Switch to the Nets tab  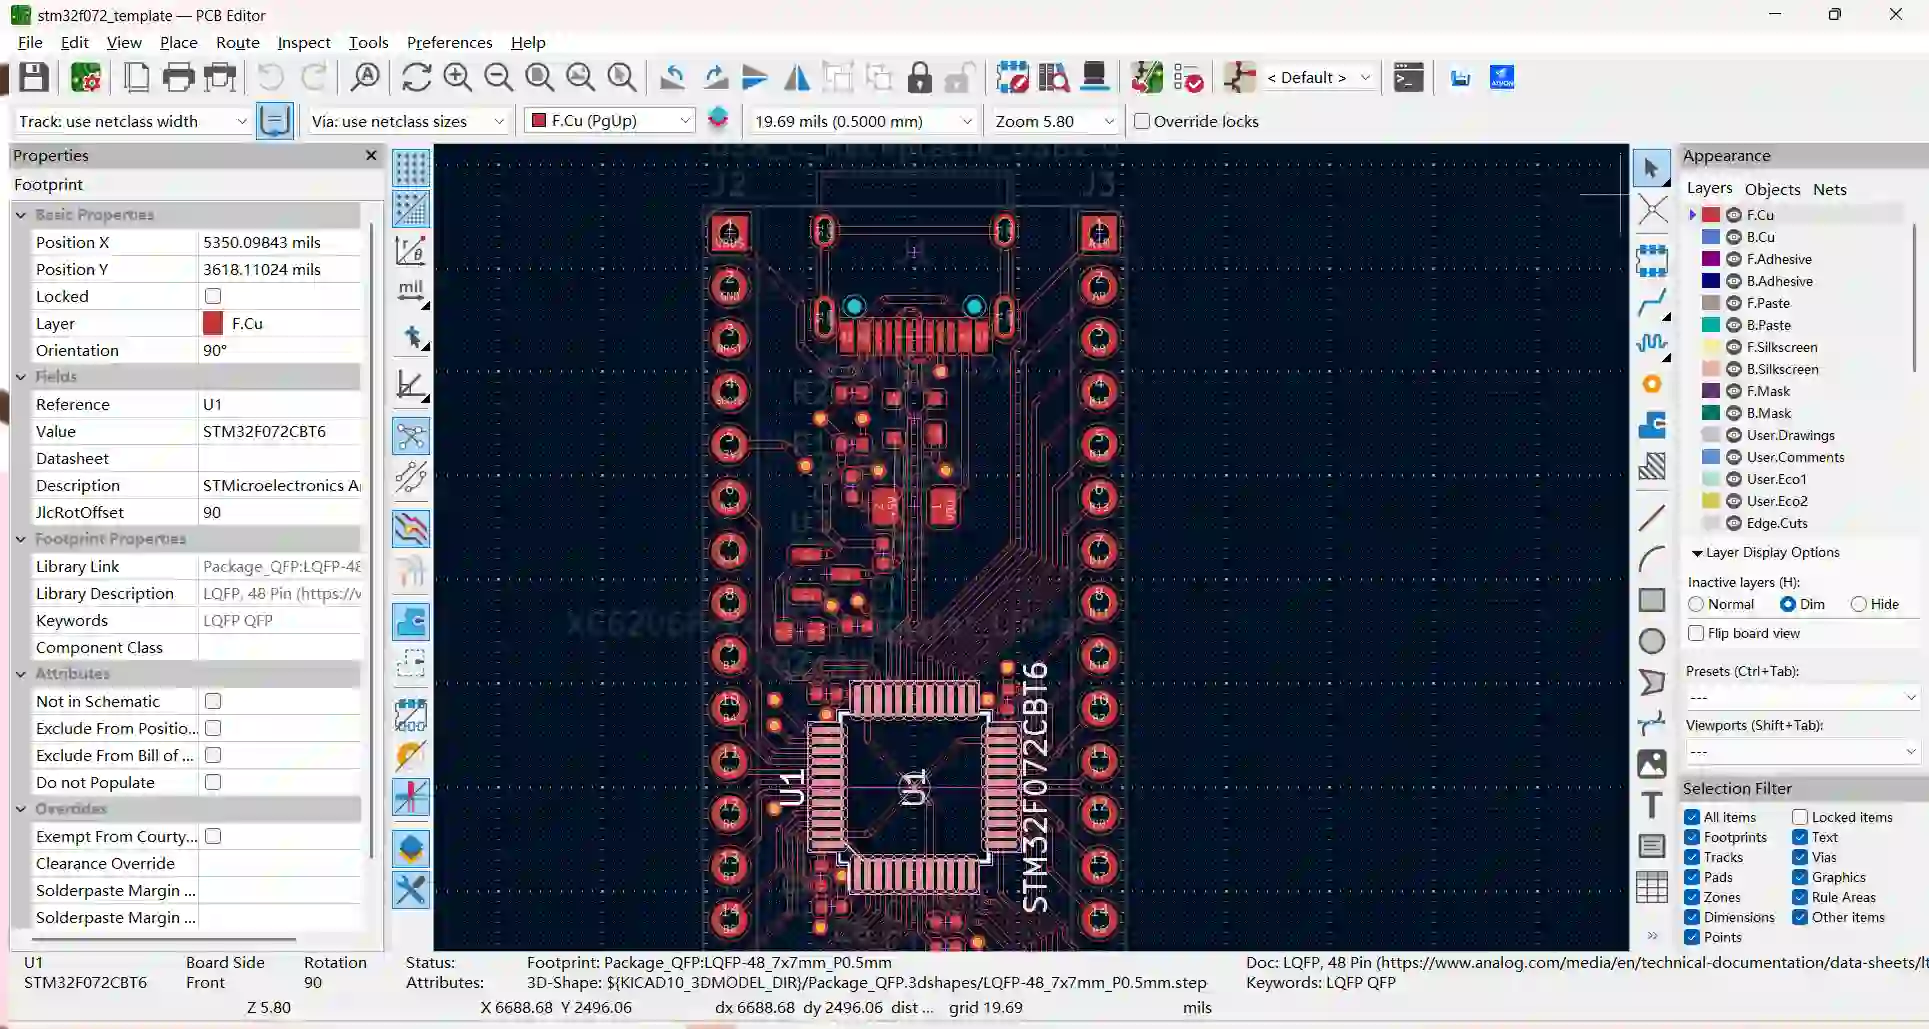coord(1829,189)
